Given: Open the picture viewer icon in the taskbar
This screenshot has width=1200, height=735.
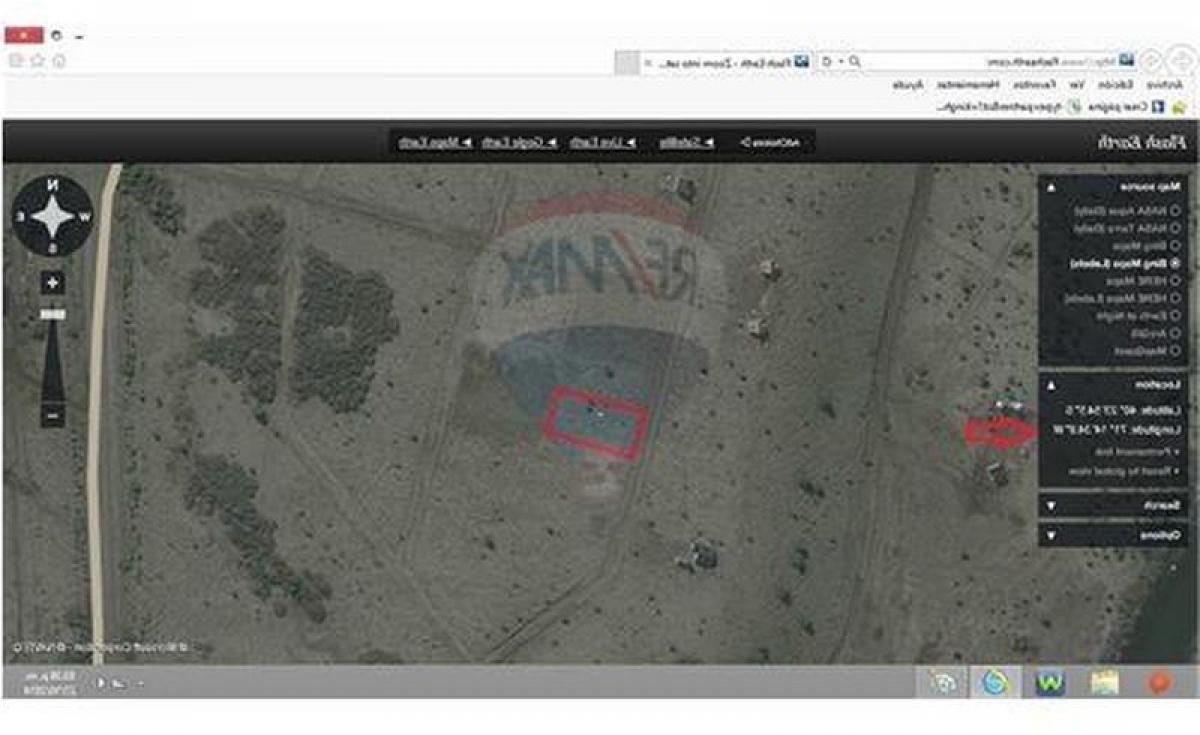Looking at the screenshot, I should [1104, 682].
